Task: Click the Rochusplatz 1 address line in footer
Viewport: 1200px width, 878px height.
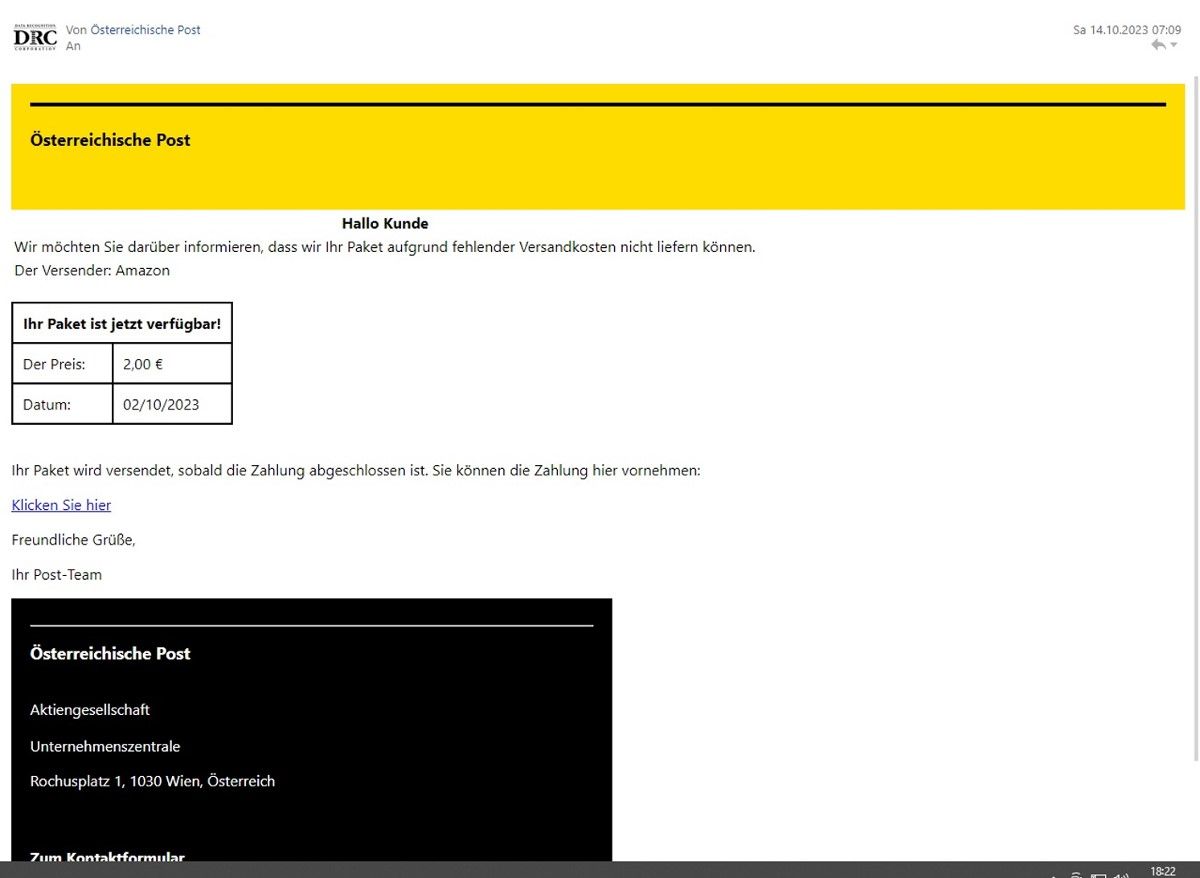Action: coord(152,781)
